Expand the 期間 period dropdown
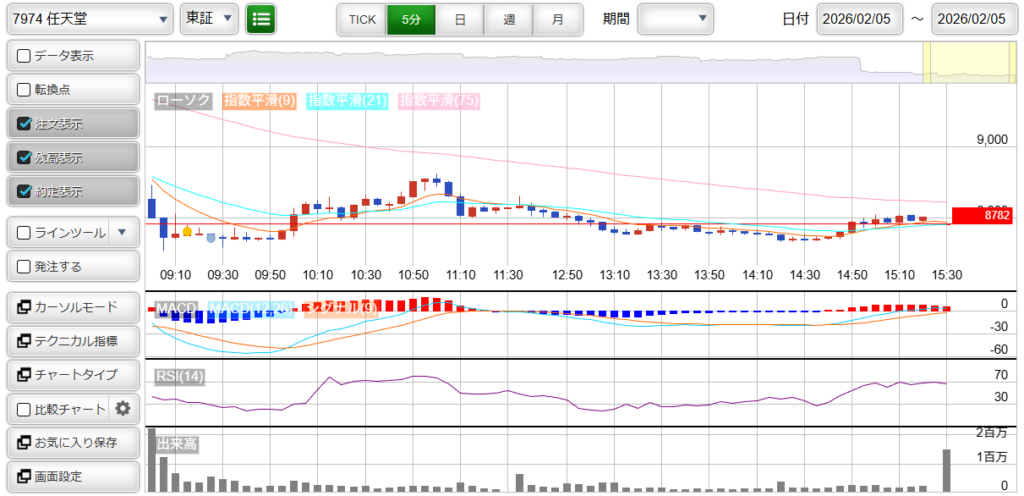The image size is (1024, 496). point(675,19)
